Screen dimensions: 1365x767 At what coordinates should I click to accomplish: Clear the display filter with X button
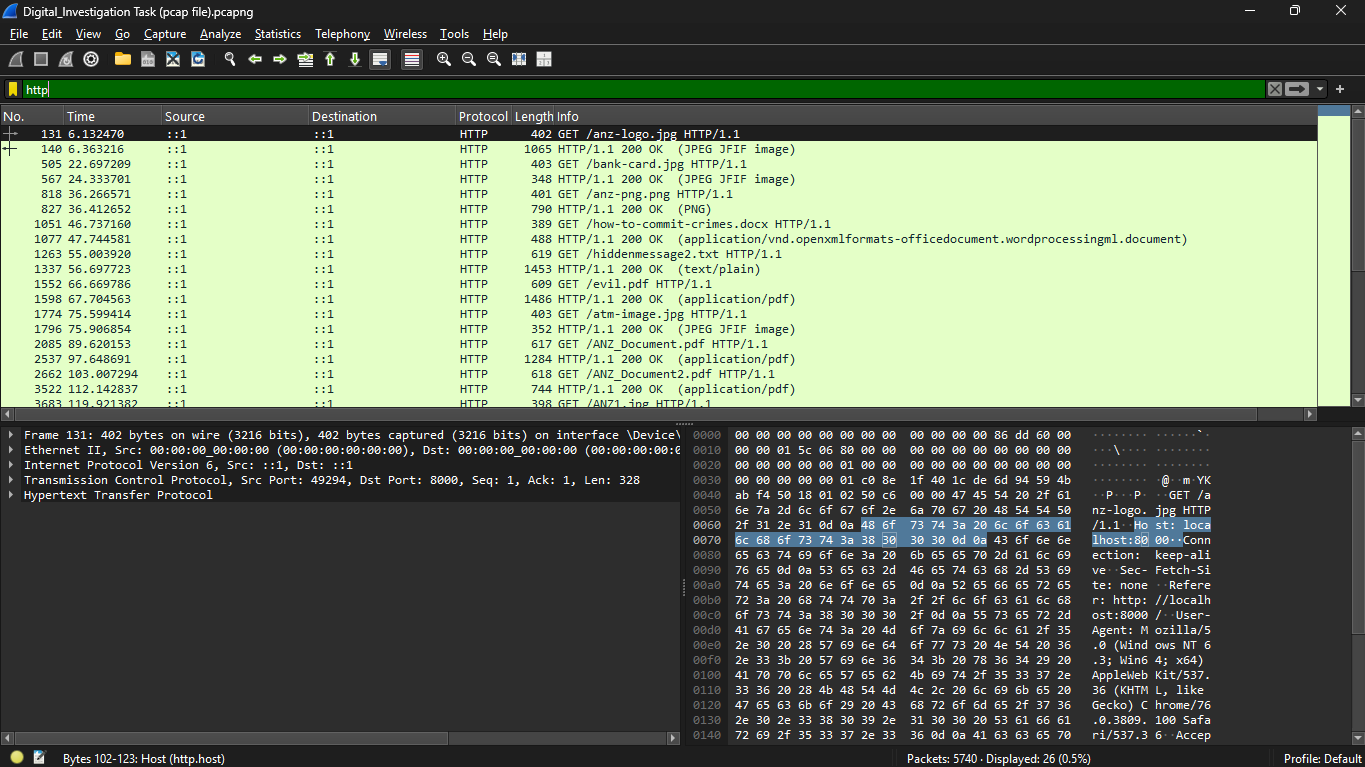pos(1275,89)
